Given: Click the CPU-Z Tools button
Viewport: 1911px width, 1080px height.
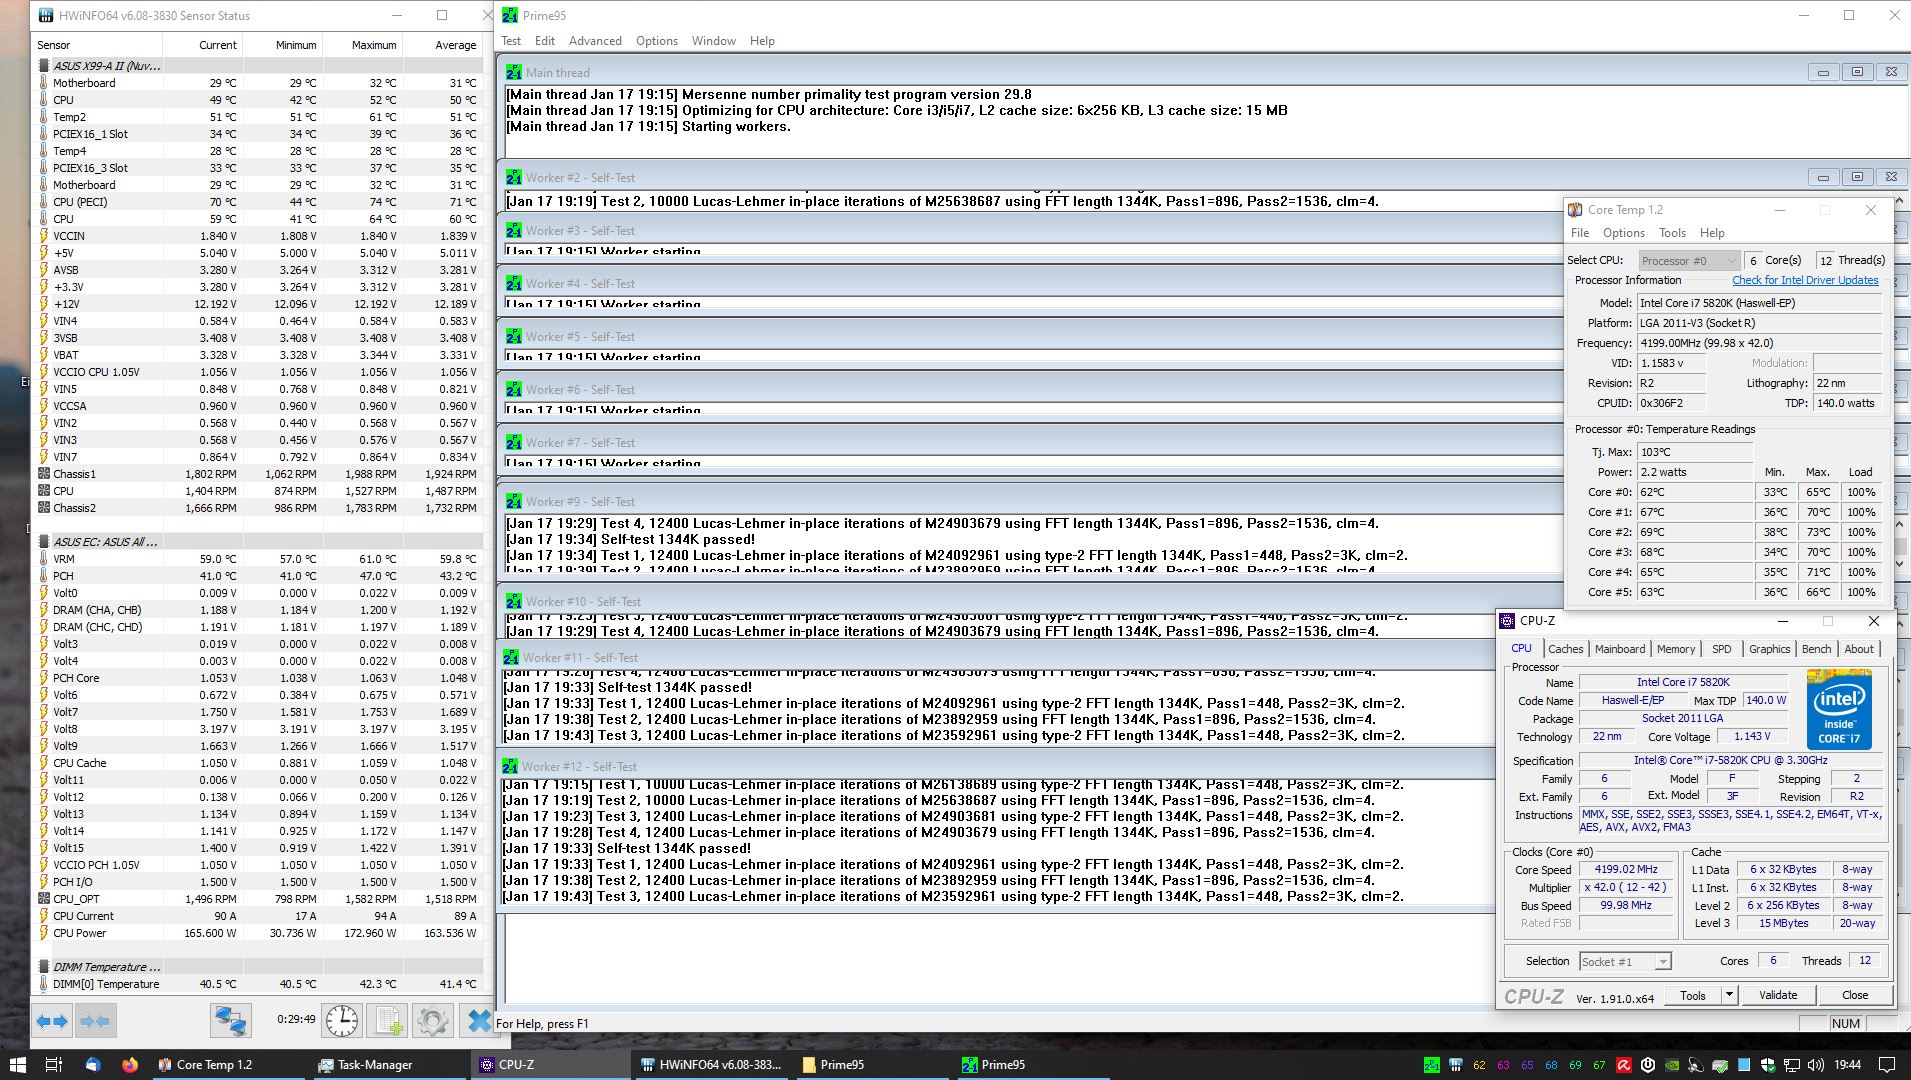Looking at the screenshot, I should (x=1693, y=995).
